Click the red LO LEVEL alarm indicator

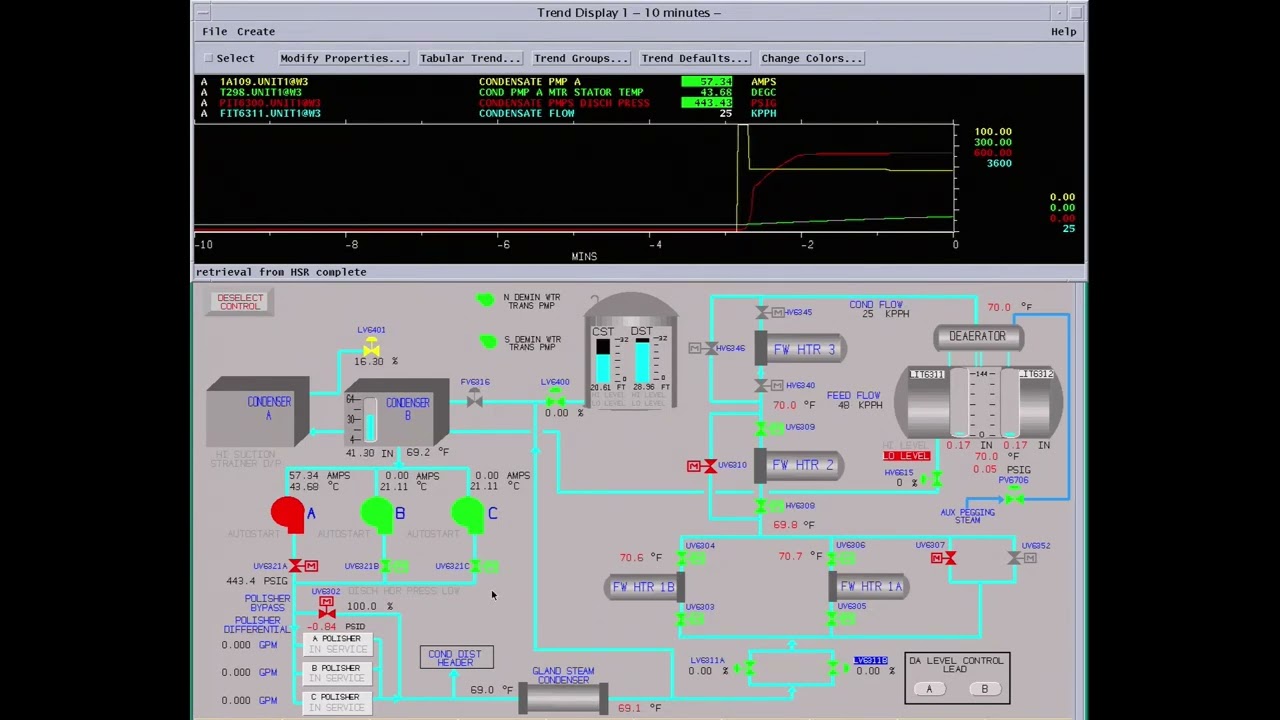pos(907,456)
